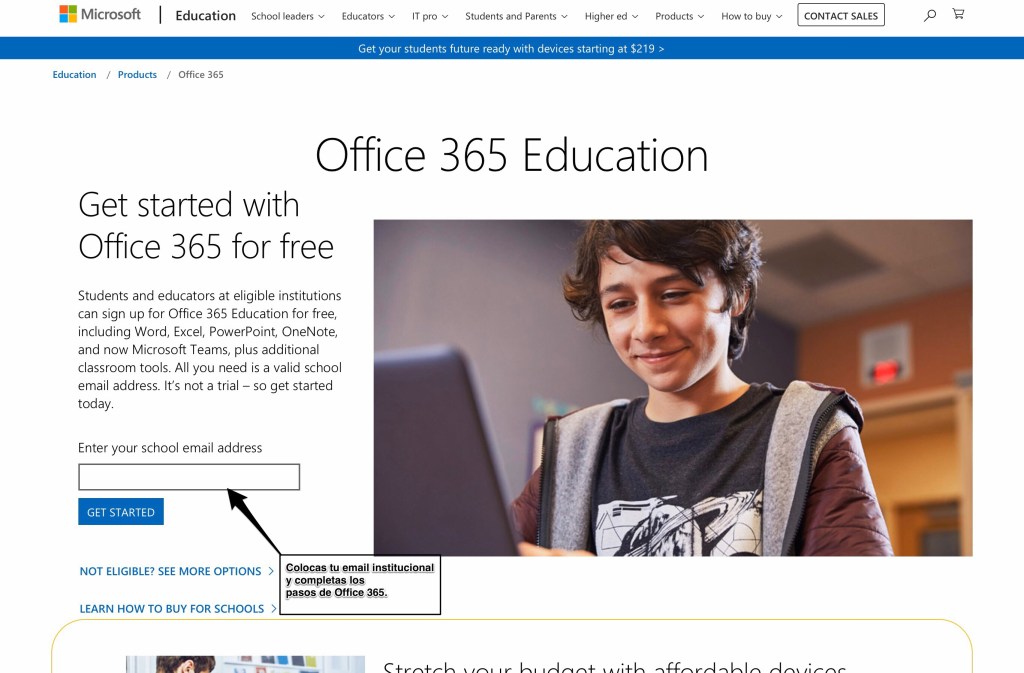This screenshot has width=1024, height=673.
Task: Expand Students and Parents menu
Action: pyautogui.click(x=516, y=16)
